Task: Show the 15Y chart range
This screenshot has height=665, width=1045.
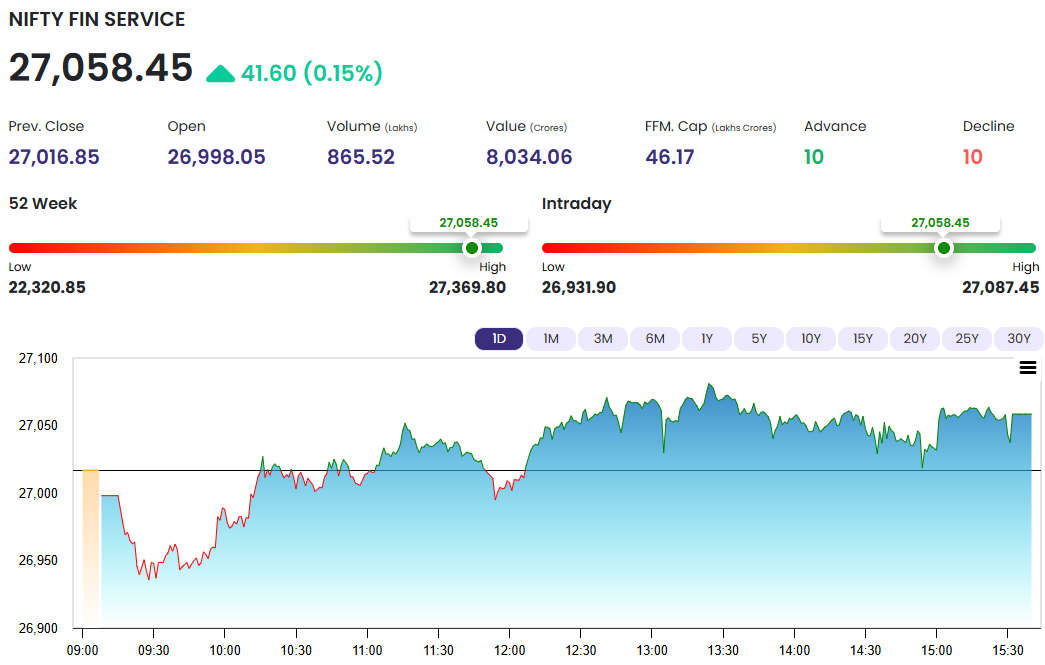Action: pos(863,338)
